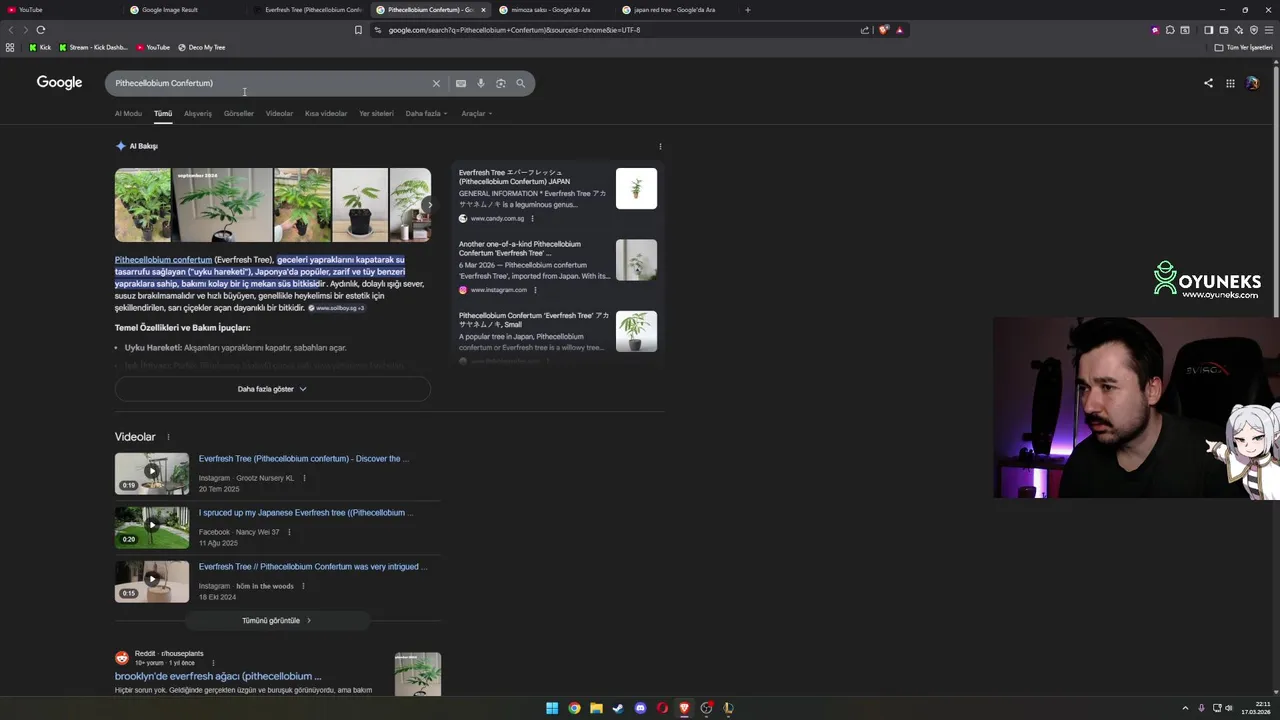Open AI Bakışı three-dot options
This screenshot has height=720, width=1280.
click(660, 146)
